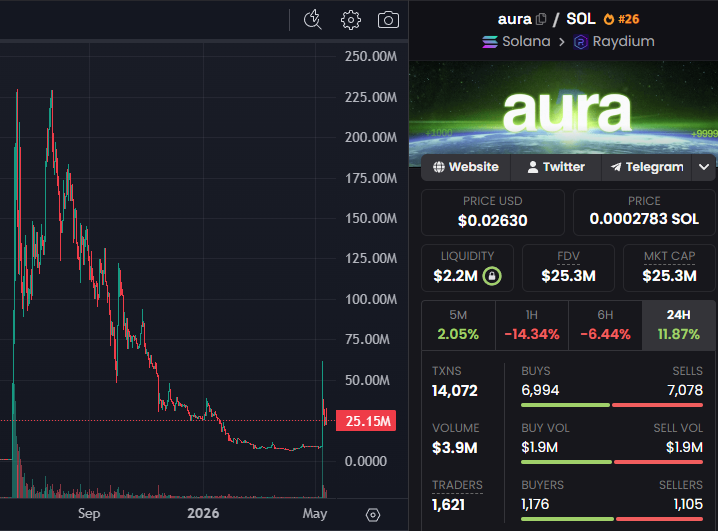Click the TRADERS label

pos(457,485)
